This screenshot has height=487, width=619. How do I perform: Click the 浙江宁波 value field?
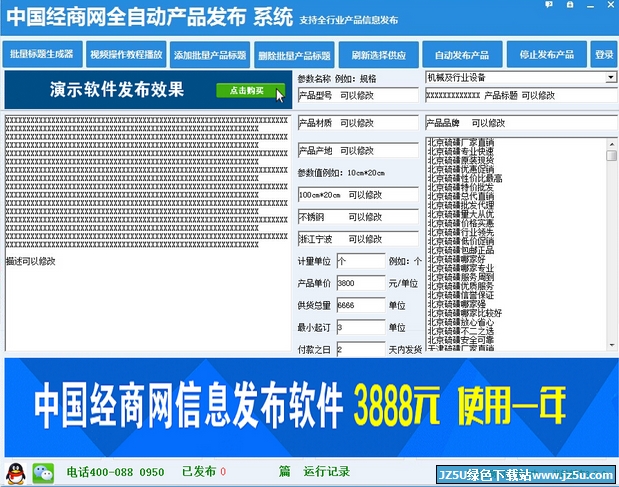pyautogui.click(x=358, y=239)
